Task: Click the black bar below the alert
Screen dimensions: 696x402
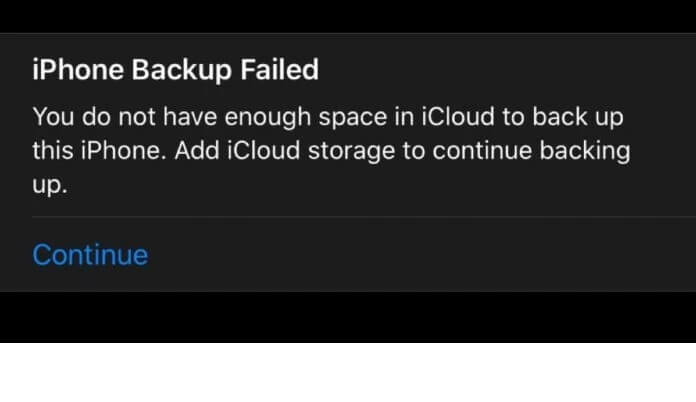Action: click(x=348, y=317)
